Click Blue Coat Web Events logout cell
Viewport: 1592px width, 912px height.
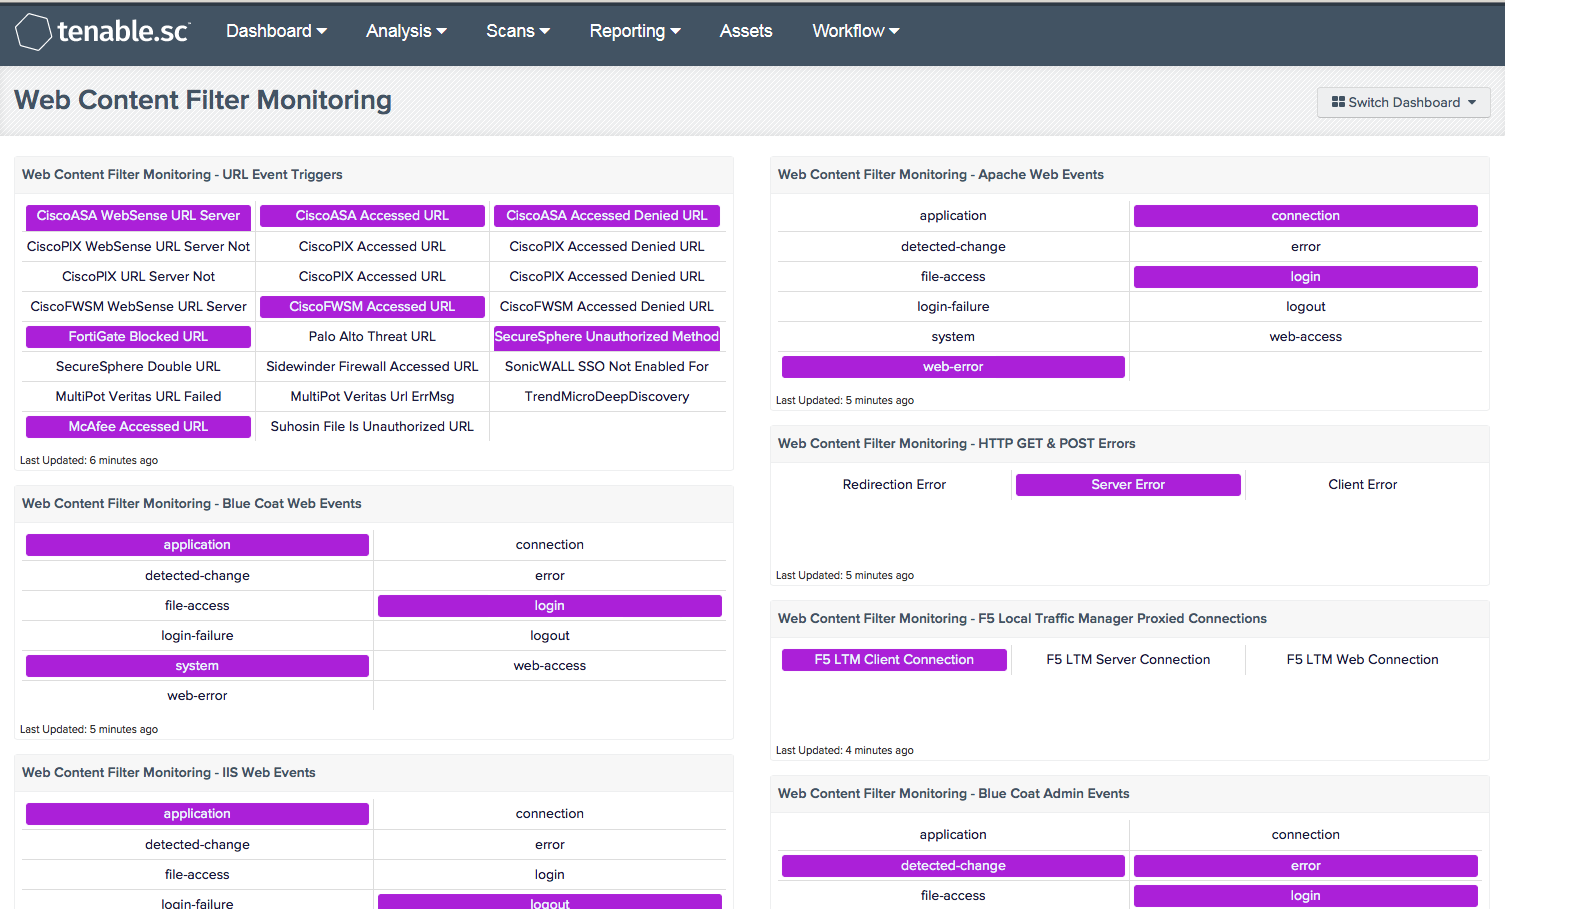coord(549,635)
